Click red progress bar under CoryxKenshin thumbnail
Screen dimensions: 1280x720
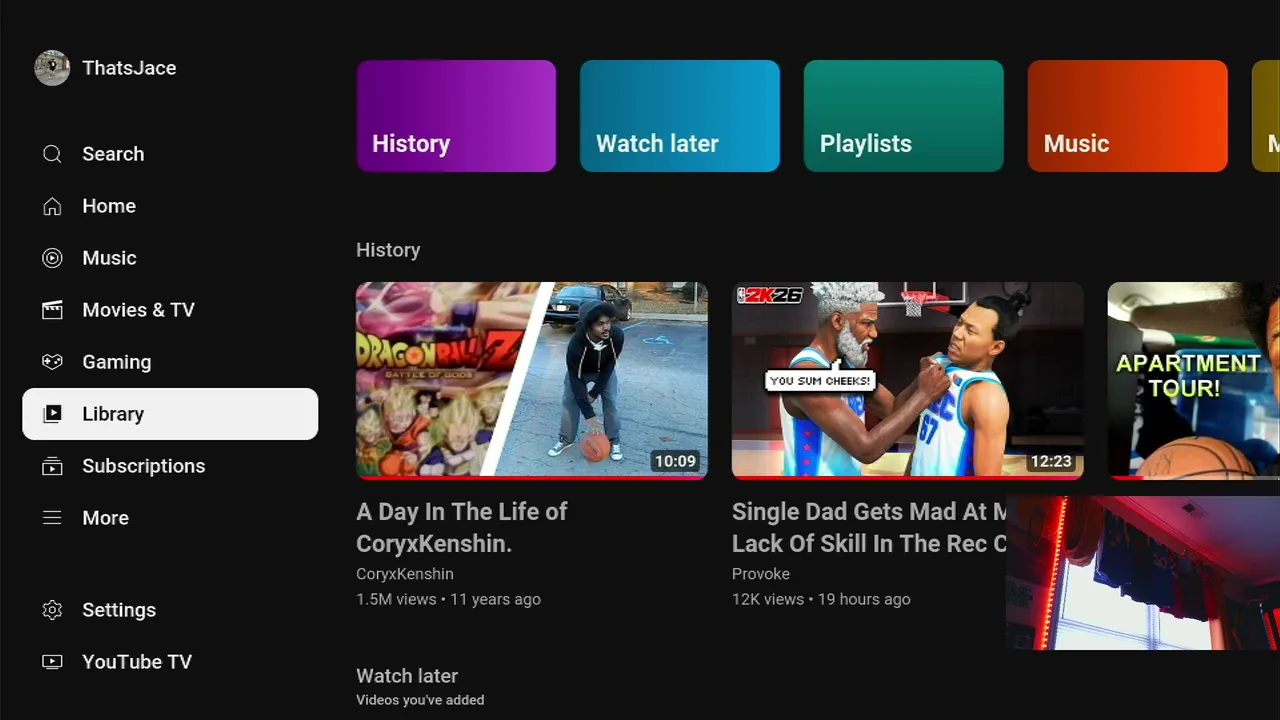point(532,477)
